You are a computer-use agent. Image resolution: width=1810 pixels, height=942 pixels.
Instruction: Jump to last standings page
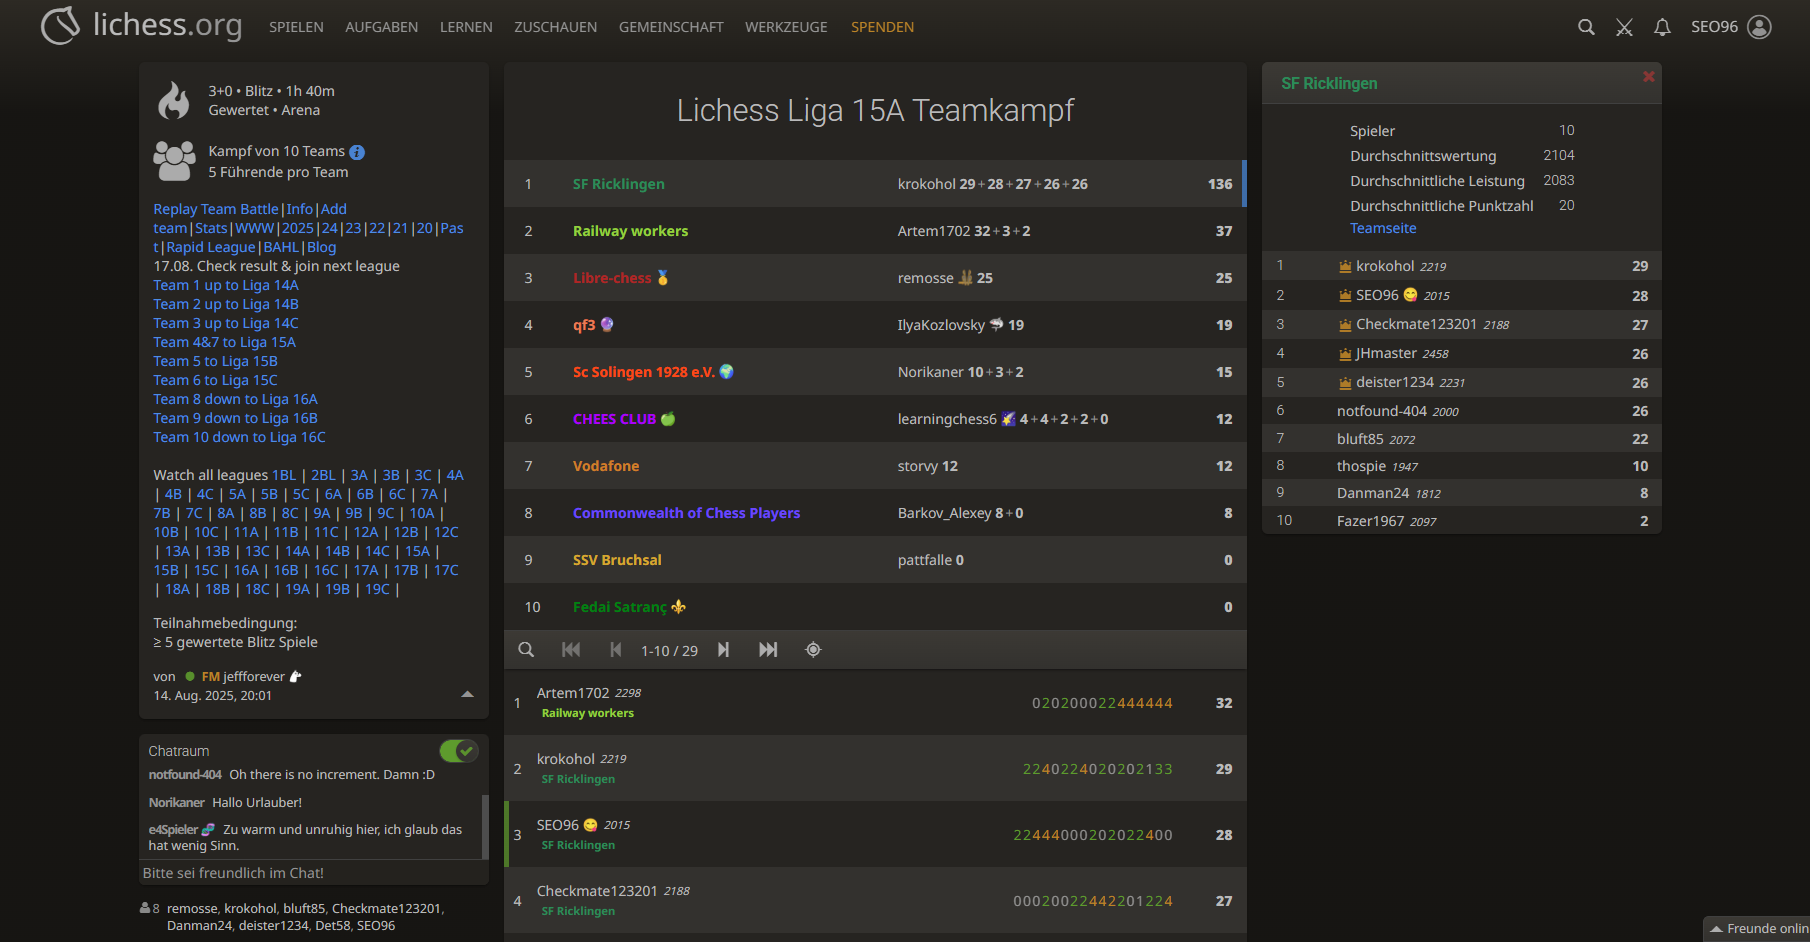pyautogui.click(x=768, y=650)
